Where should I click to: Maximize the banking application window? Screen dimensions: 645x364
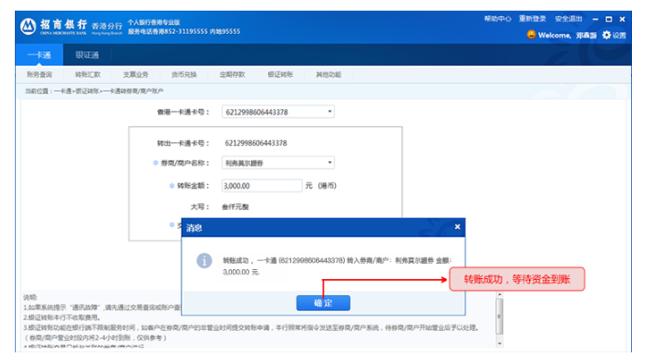click(609, 19)
